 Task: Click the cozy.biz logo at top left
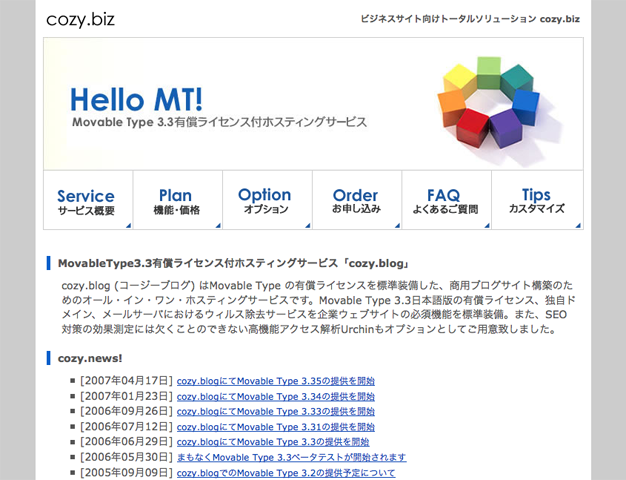80,20
